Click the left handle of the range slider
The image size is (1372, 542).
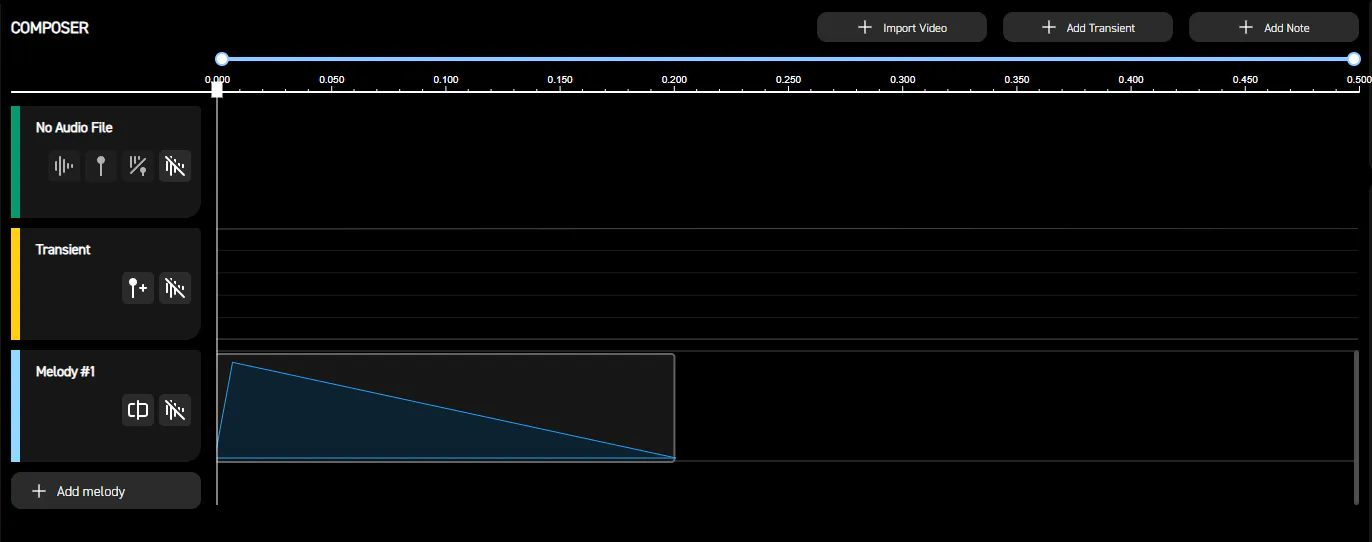coord(222,59)
